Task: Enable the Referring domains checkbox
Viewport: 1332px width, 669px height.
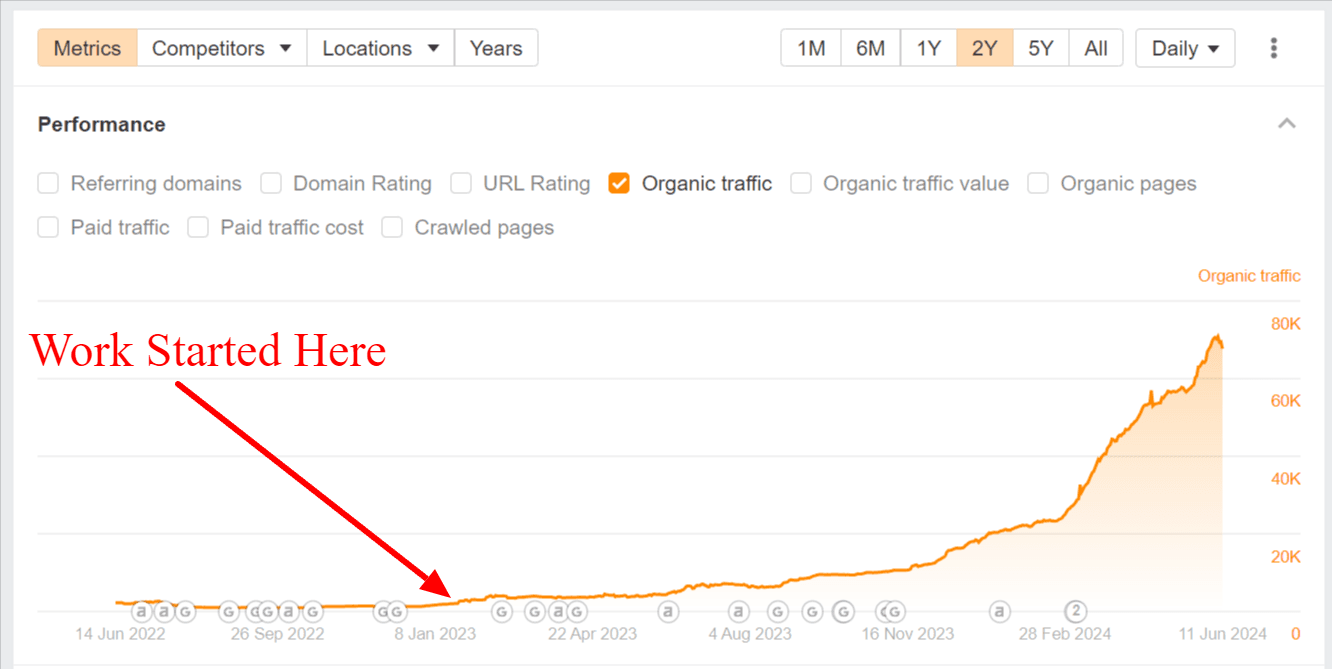Action: click(x=48, y=183)
